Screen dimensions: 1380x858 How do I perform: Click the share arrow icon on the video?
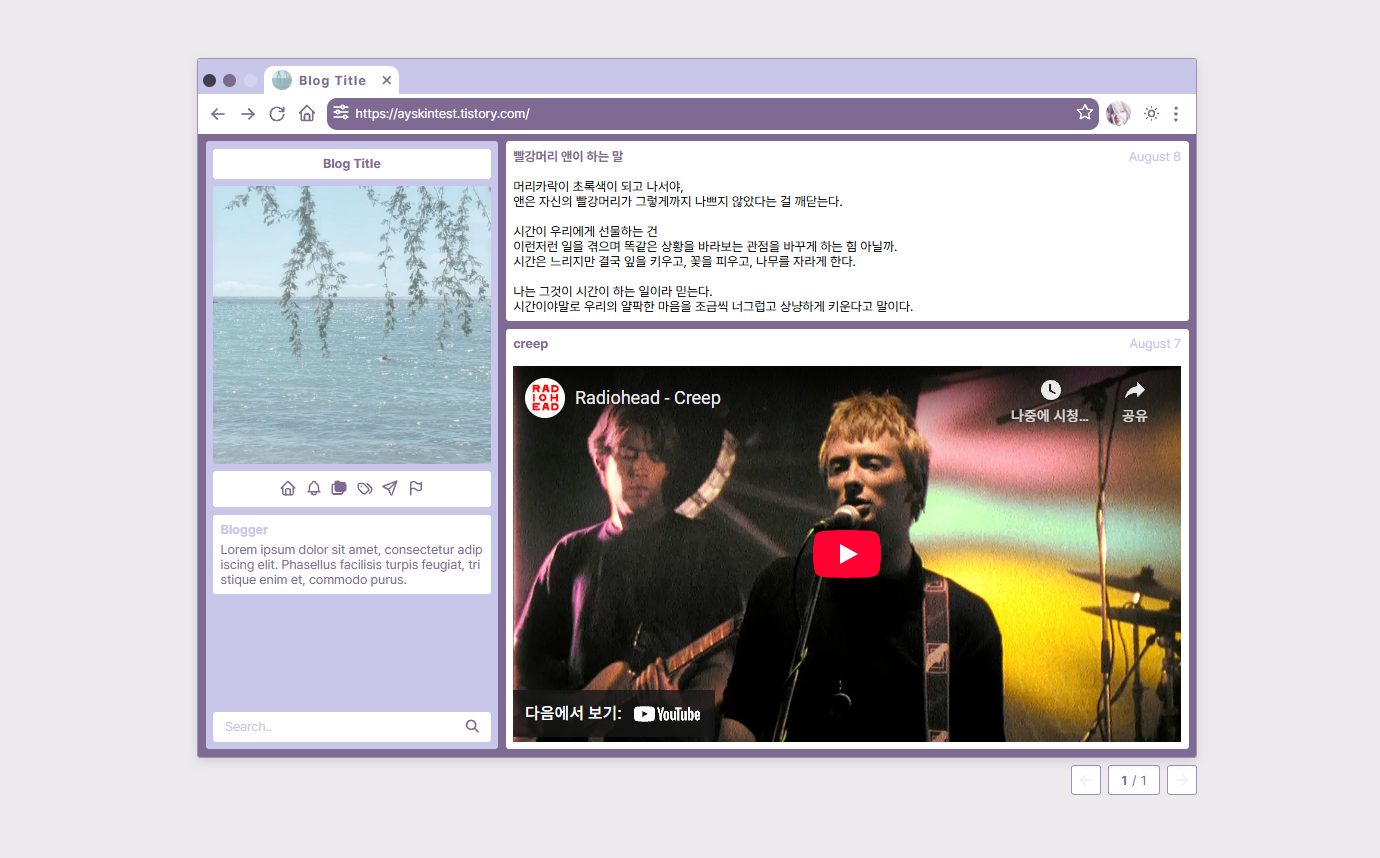[x=1134, y=390]
